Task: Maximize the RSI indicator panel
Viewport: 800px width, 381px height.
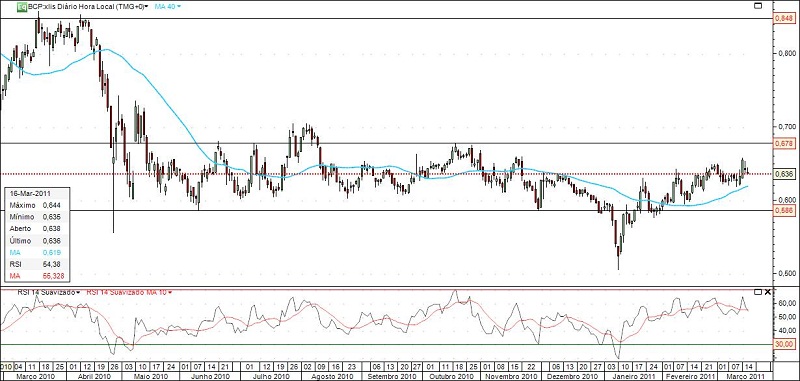Action: coord(758,292)
